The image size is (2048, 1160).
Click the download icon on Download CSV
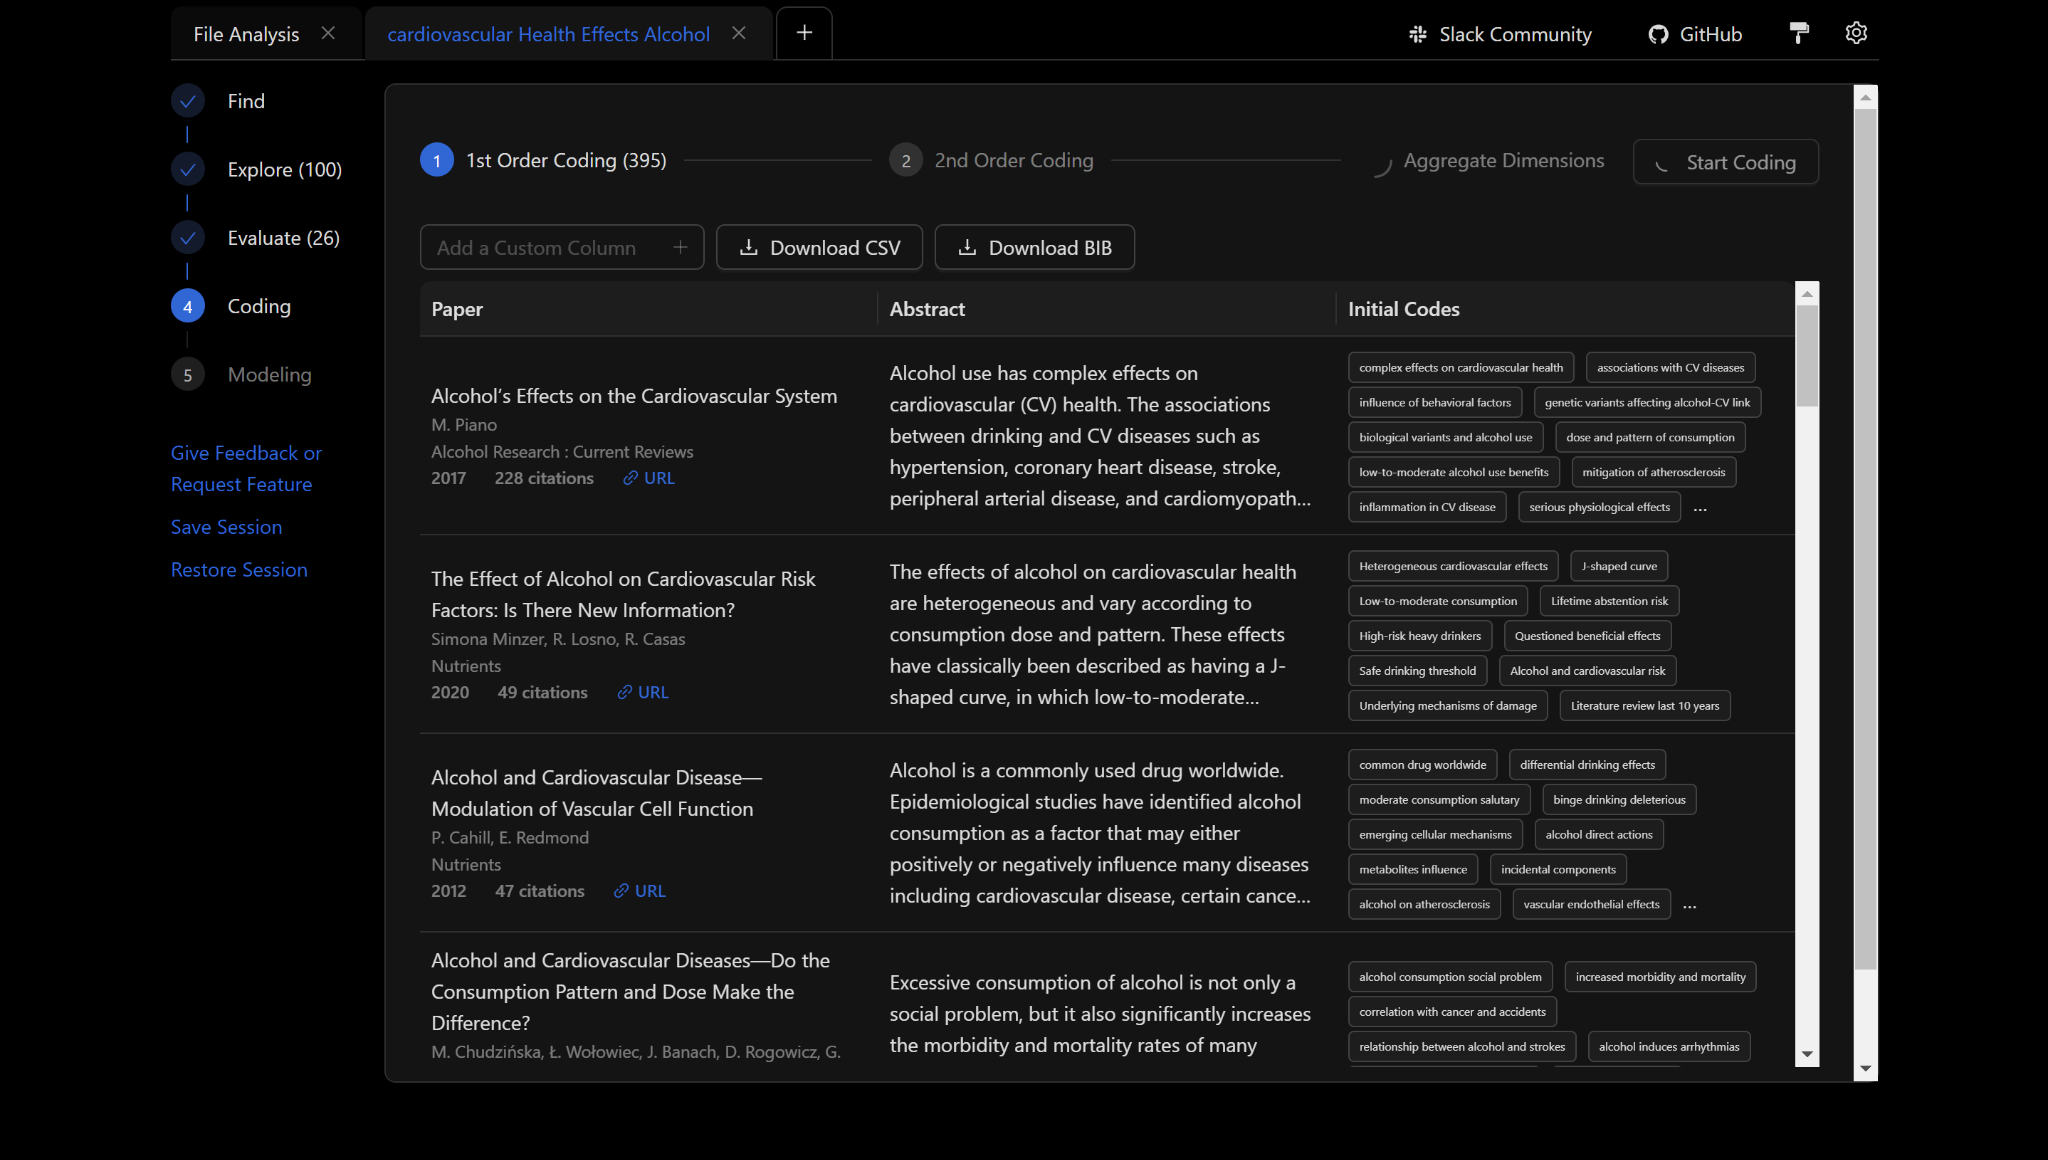(748, 247)
